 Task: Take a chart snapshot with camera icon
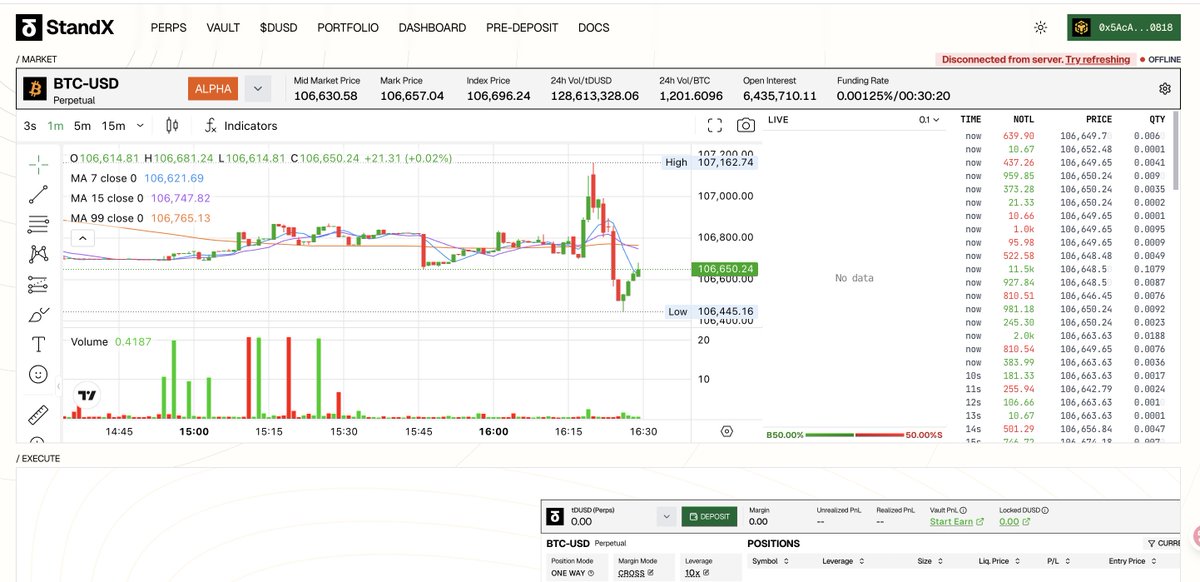746,126
